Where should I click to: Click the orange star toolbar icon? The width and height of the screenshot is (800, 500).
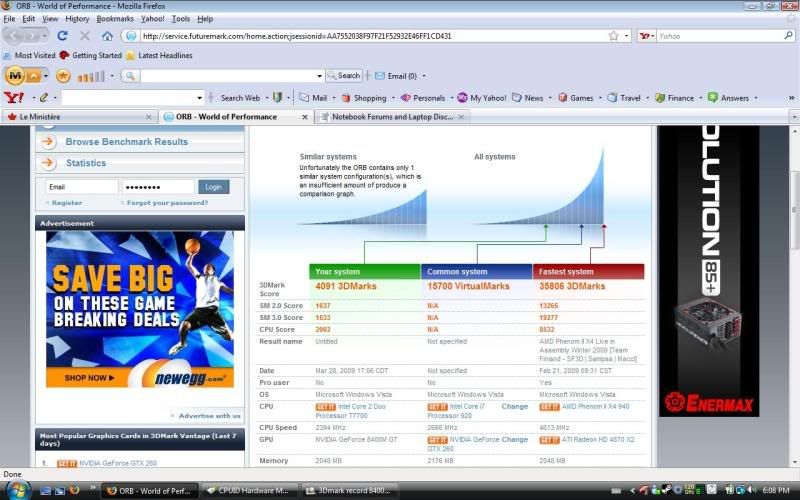point(63,76)
